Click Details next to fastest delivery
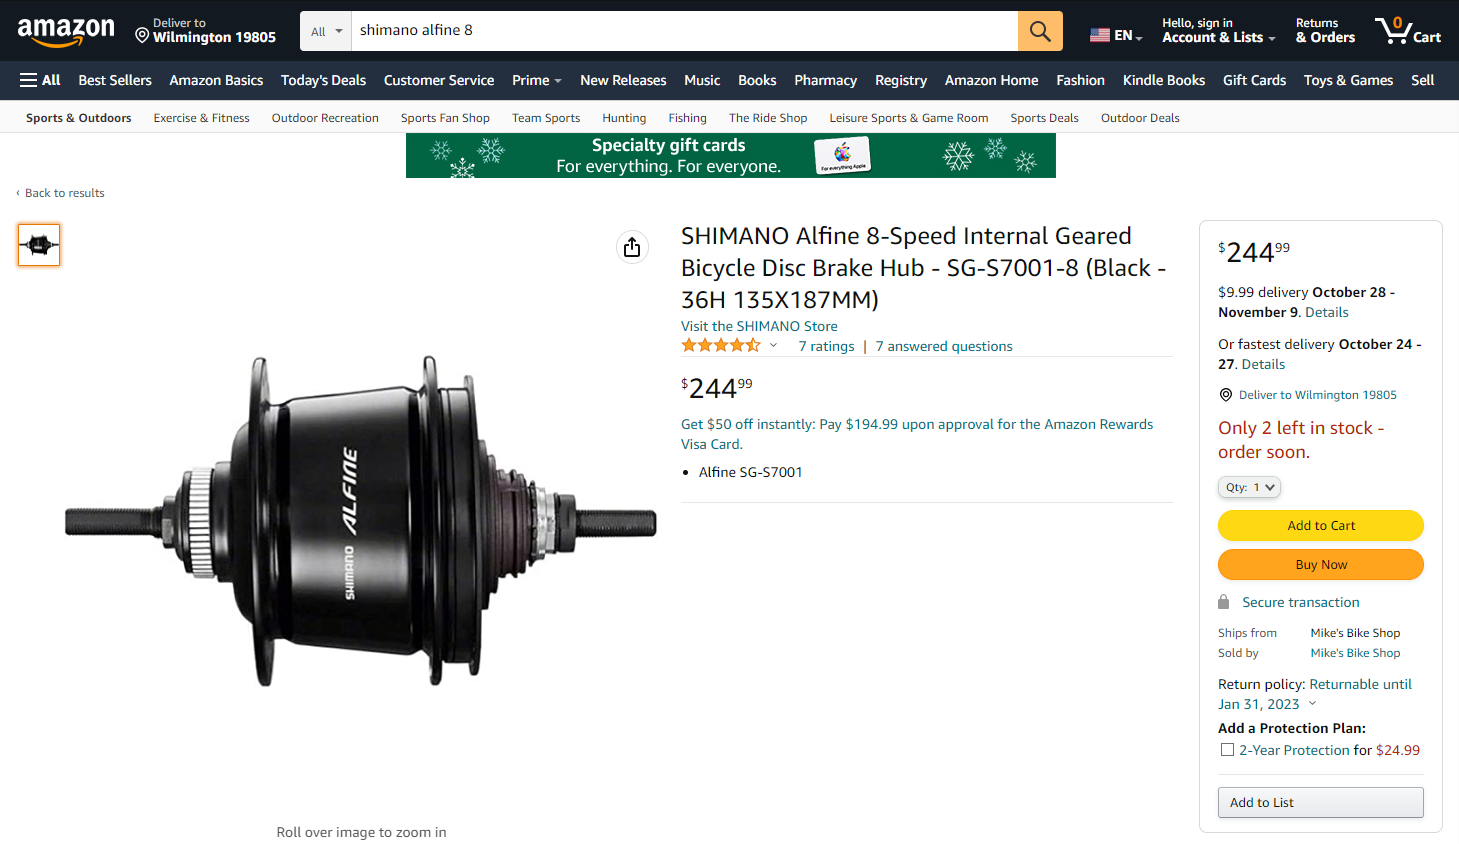The width and height of the screenshot is (1459, 844). coord(1263,364)
